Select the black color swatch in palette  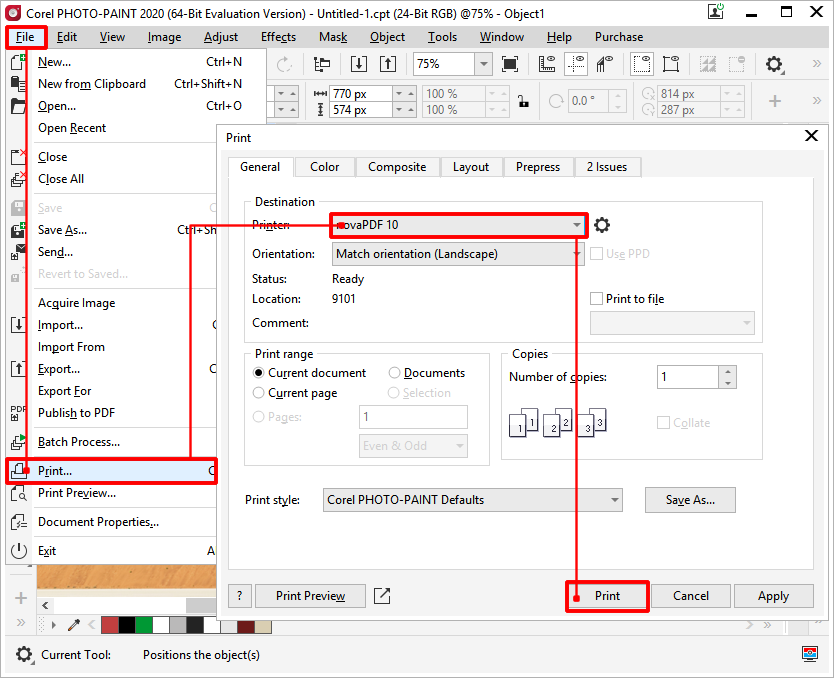(x=127, y=625)
